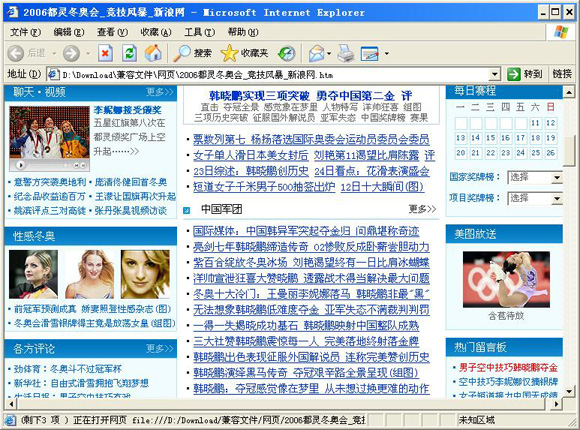This screenshot has width=580, height=430.
Task: Click the 链接 links toolbar label
Action: click(562, 74)
